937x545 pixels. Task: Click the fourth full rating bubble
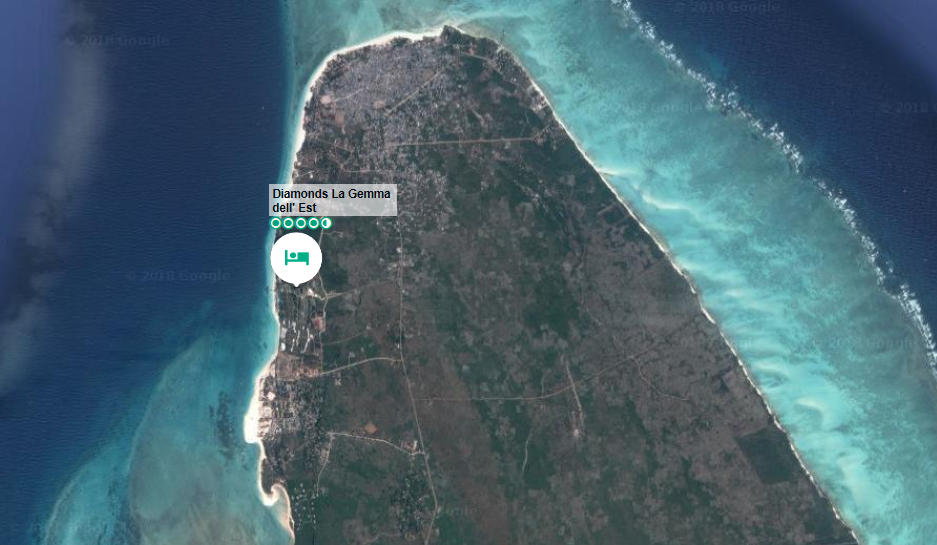[314, 223]
